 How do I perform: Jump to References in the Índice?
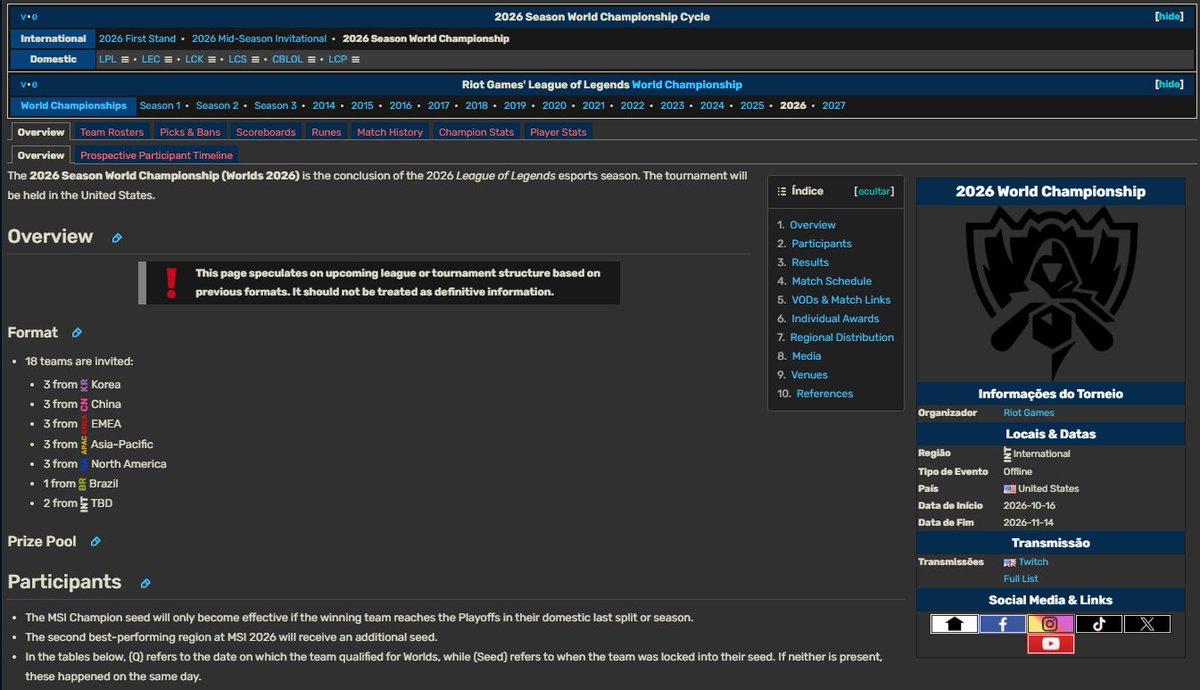coord(825,394)
